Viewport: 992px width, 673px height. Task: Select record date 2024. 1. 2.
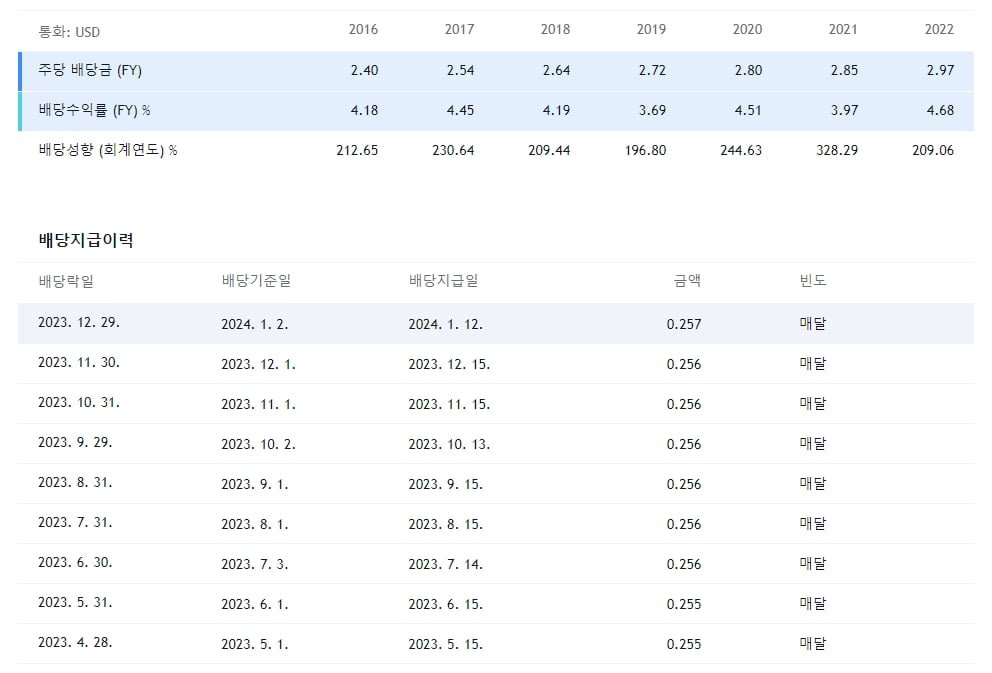[255, 324]
